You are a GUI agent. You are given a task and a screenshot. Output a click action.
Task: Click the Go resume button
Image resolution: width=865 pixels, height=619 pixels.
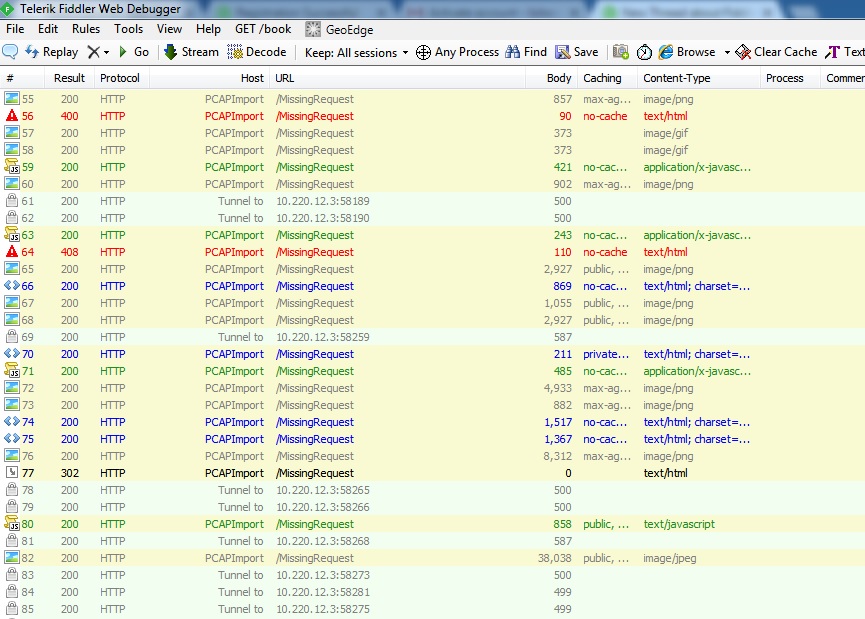(134, 52)
